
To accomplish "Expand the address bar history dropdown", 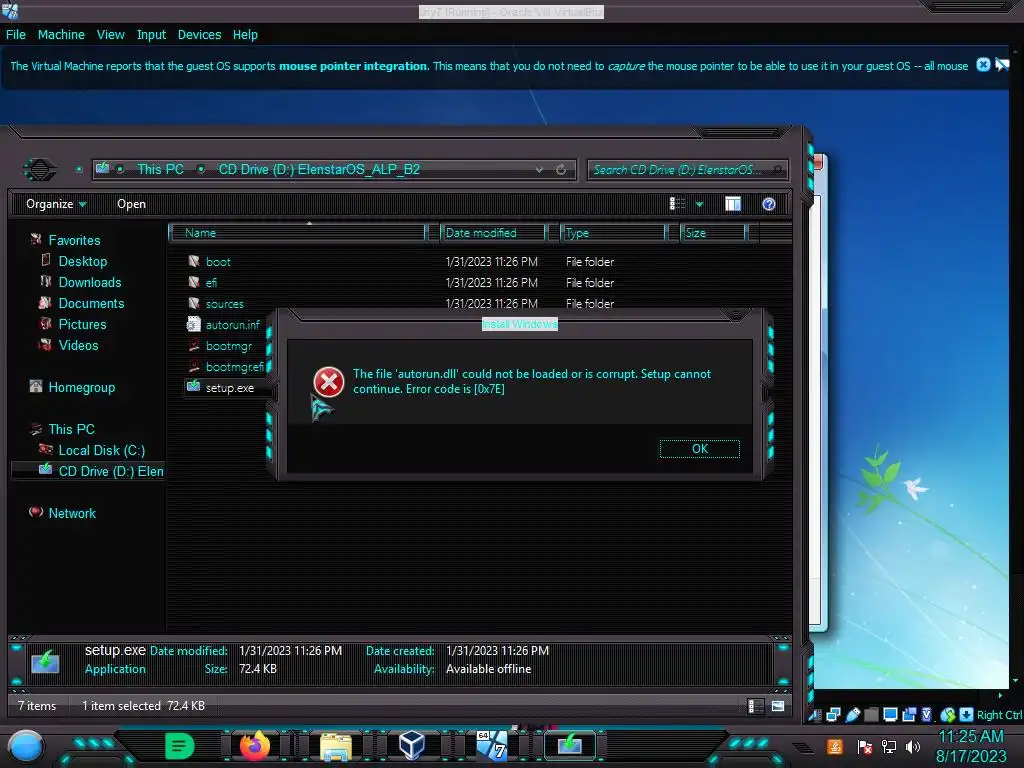I will click(539, 169).
